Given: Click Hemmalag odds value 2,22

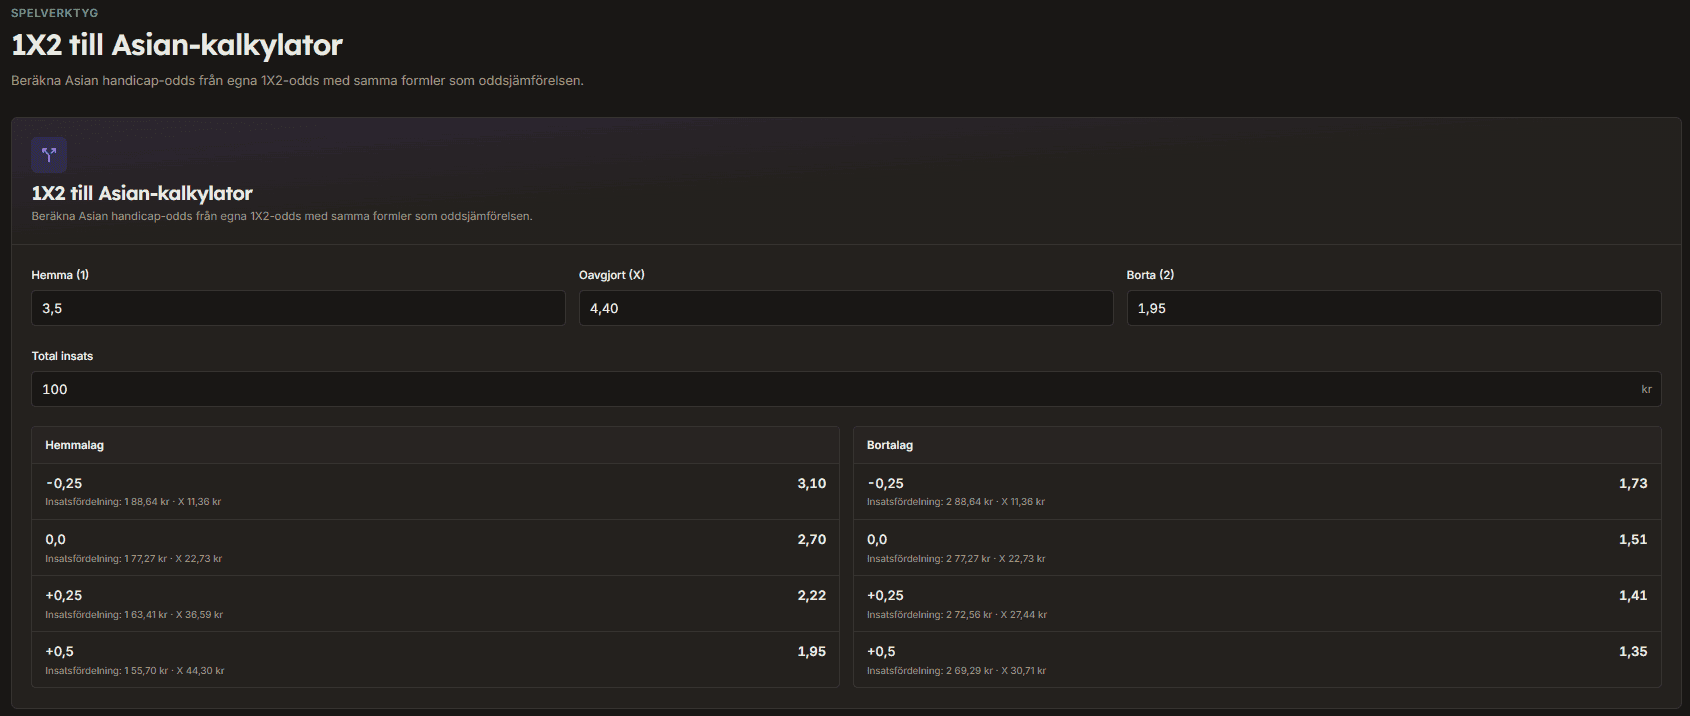Looking at the screenshot, I should click(x=812, y=595).
